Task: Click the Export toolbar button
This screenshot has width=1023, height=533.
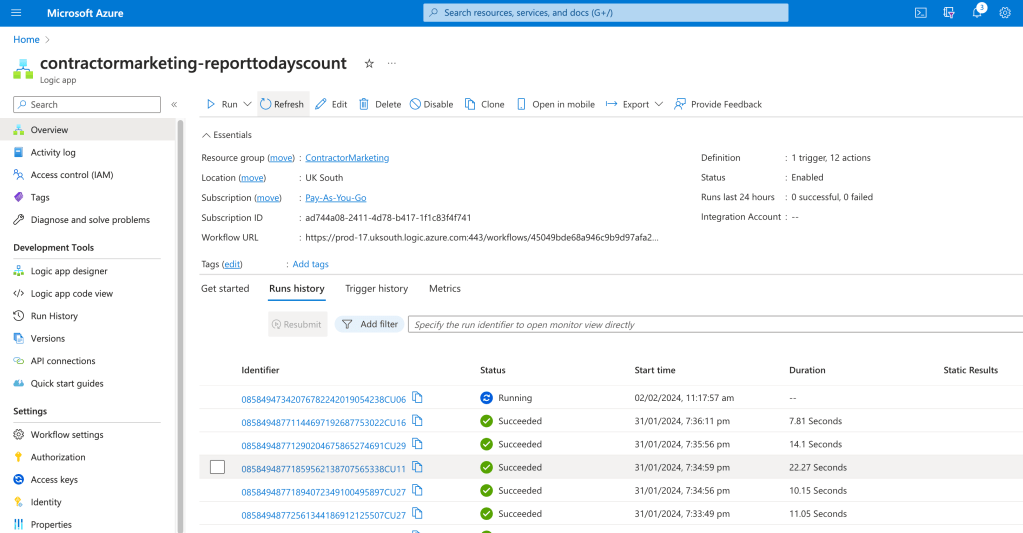Action: 628,104
